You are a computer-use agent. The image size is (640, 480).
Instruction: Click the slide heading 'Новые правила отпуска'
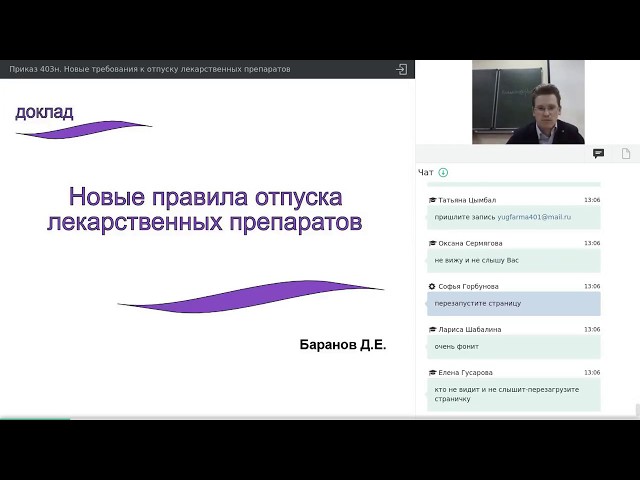point(205,209)
